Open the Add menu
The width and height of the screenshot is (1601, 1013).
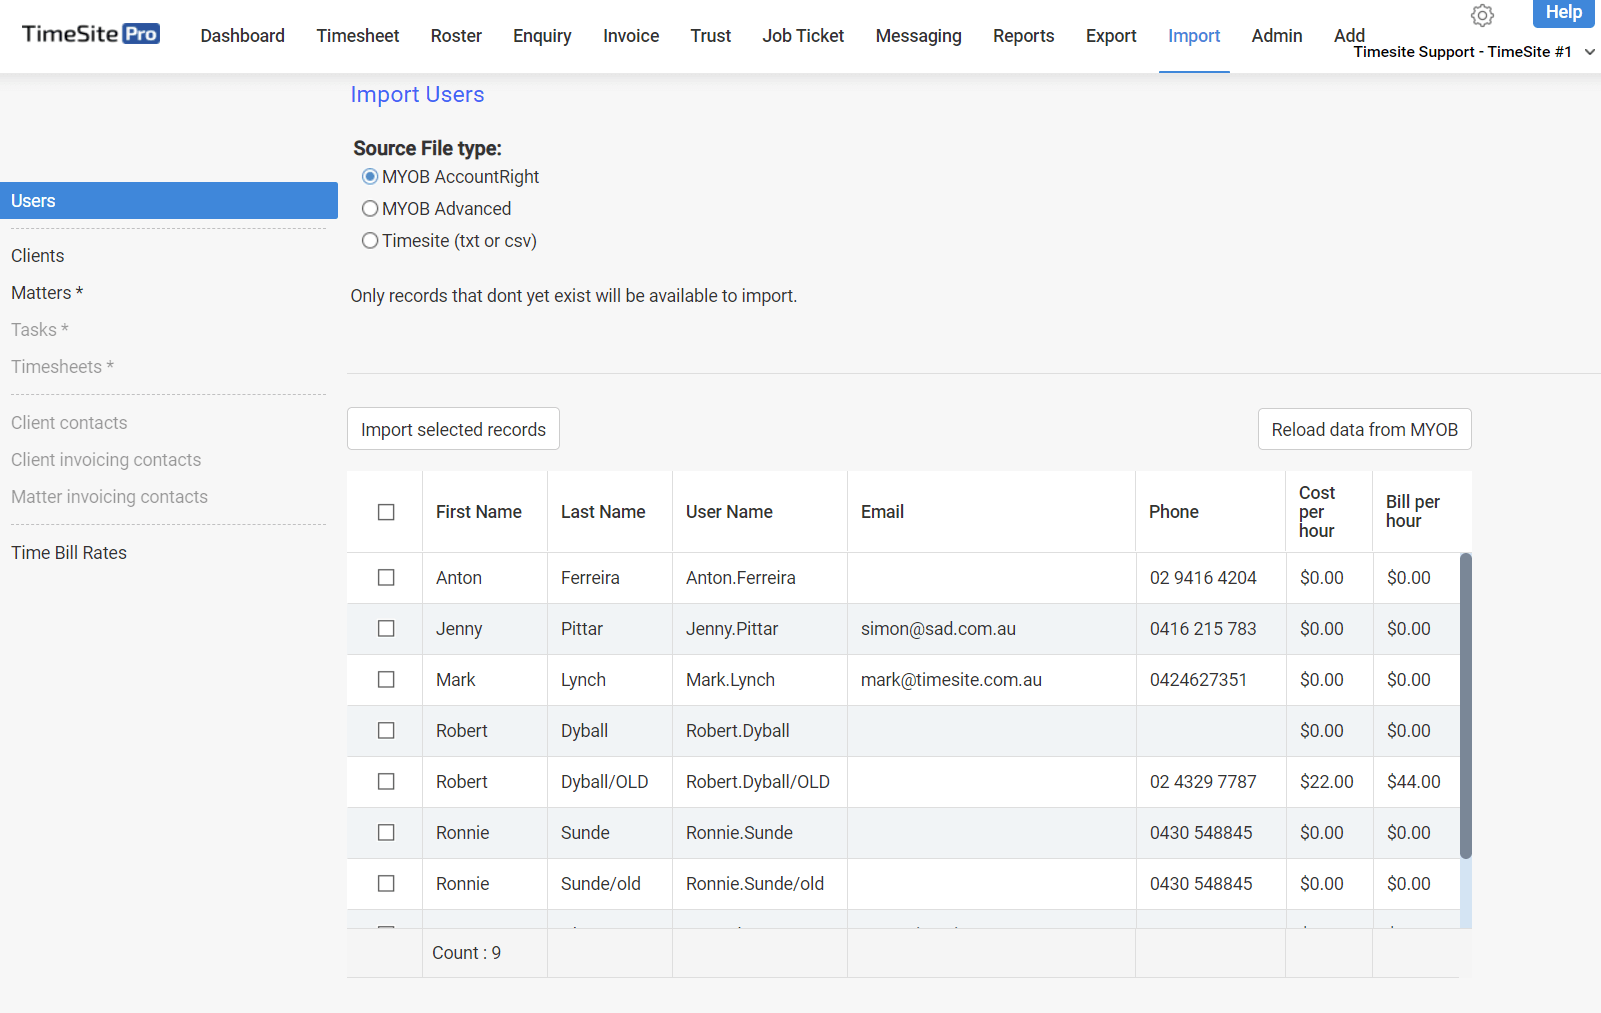(1349, 35)
